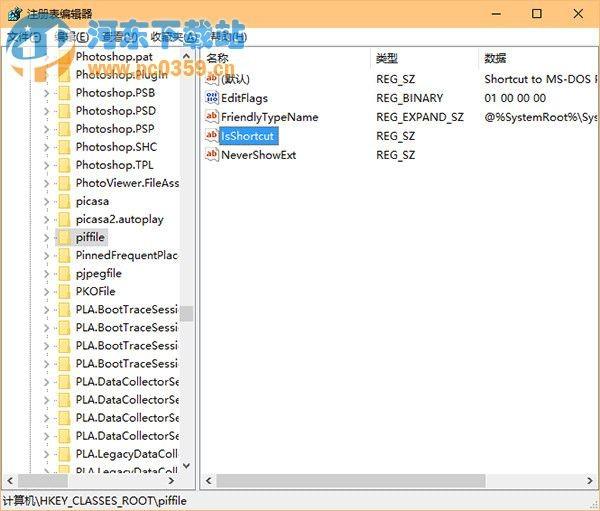Click the folder icon for pjpegfile
This screenshot has height=511, width=600.
point(64,273)
